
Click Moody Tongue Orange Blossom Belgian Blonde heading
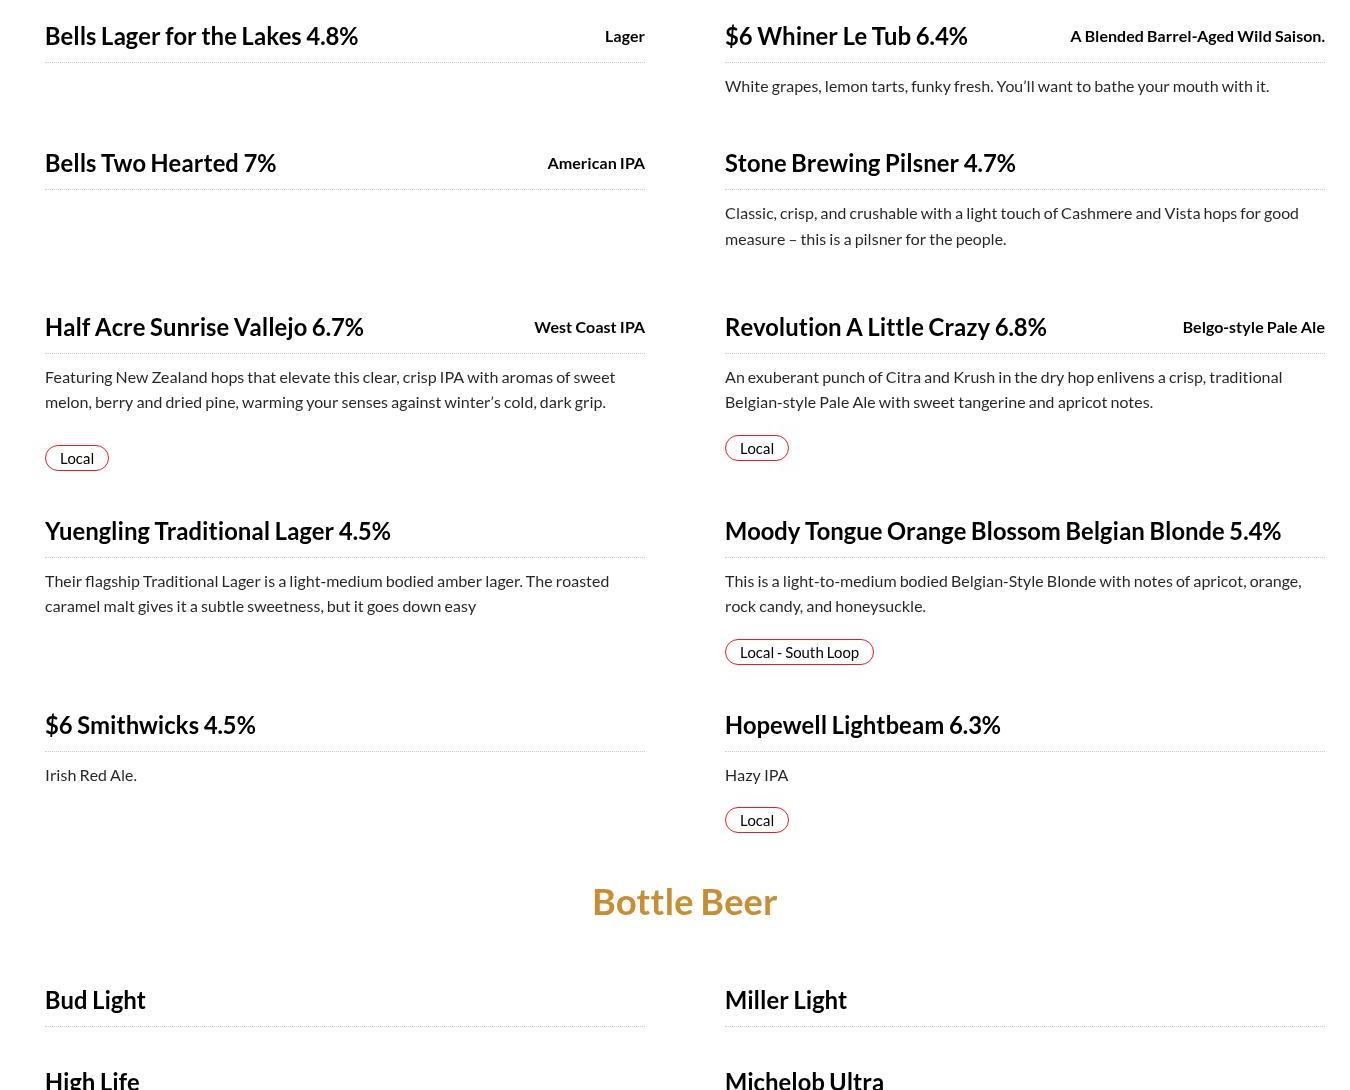1002,531
